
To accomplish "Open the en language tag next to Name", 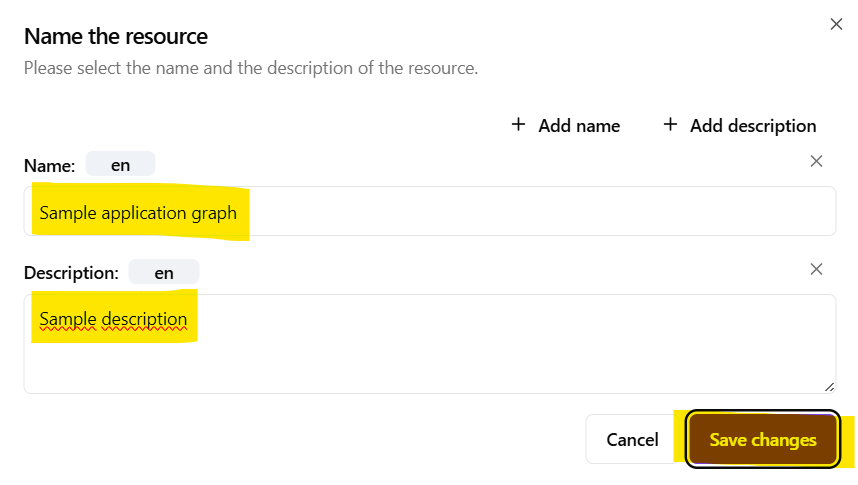I will 120,165.
